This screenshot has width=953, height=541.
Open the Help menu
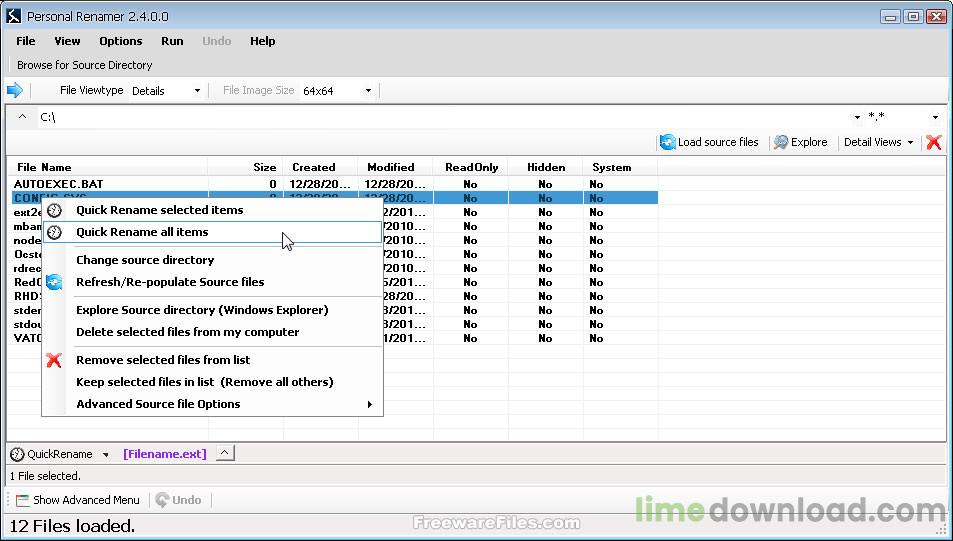(263, 41)
